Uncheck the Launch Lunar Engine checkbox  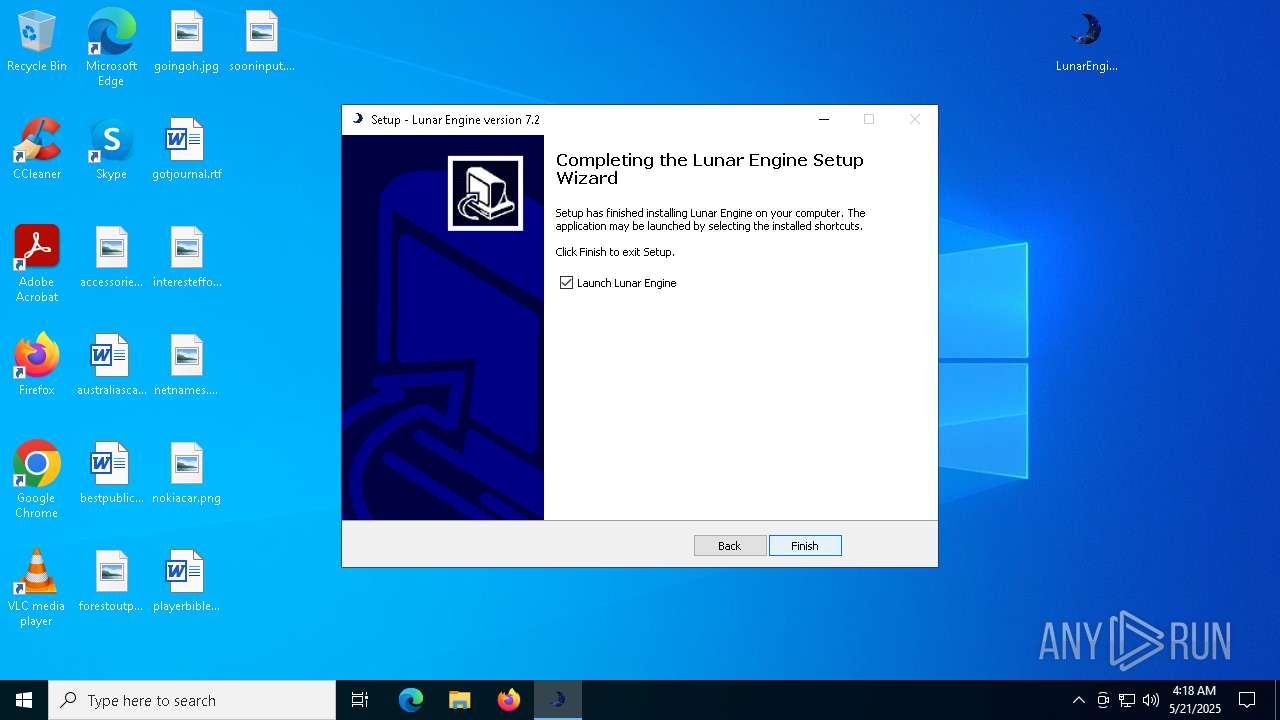(x=567, y=283)
